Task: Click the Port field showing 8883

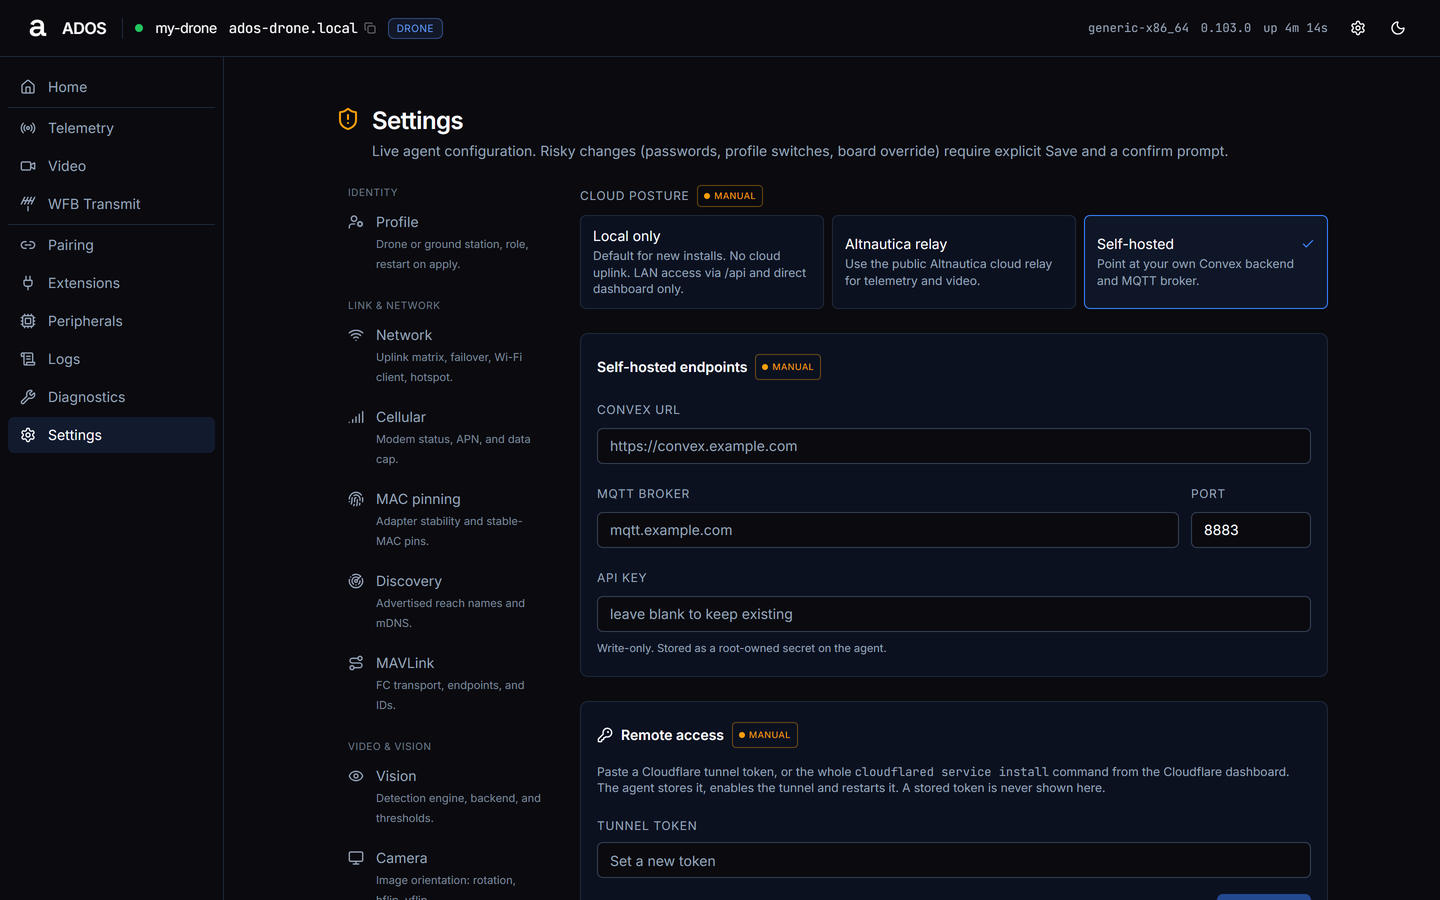Action: click(1251, 530)
